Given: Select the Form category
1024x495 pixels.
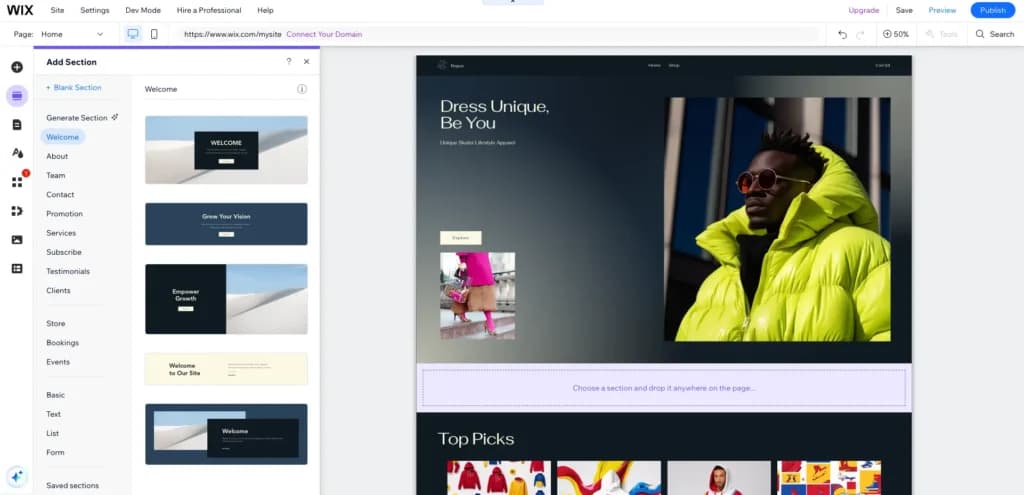Looking at the screenshot, I should pos(55,453).
